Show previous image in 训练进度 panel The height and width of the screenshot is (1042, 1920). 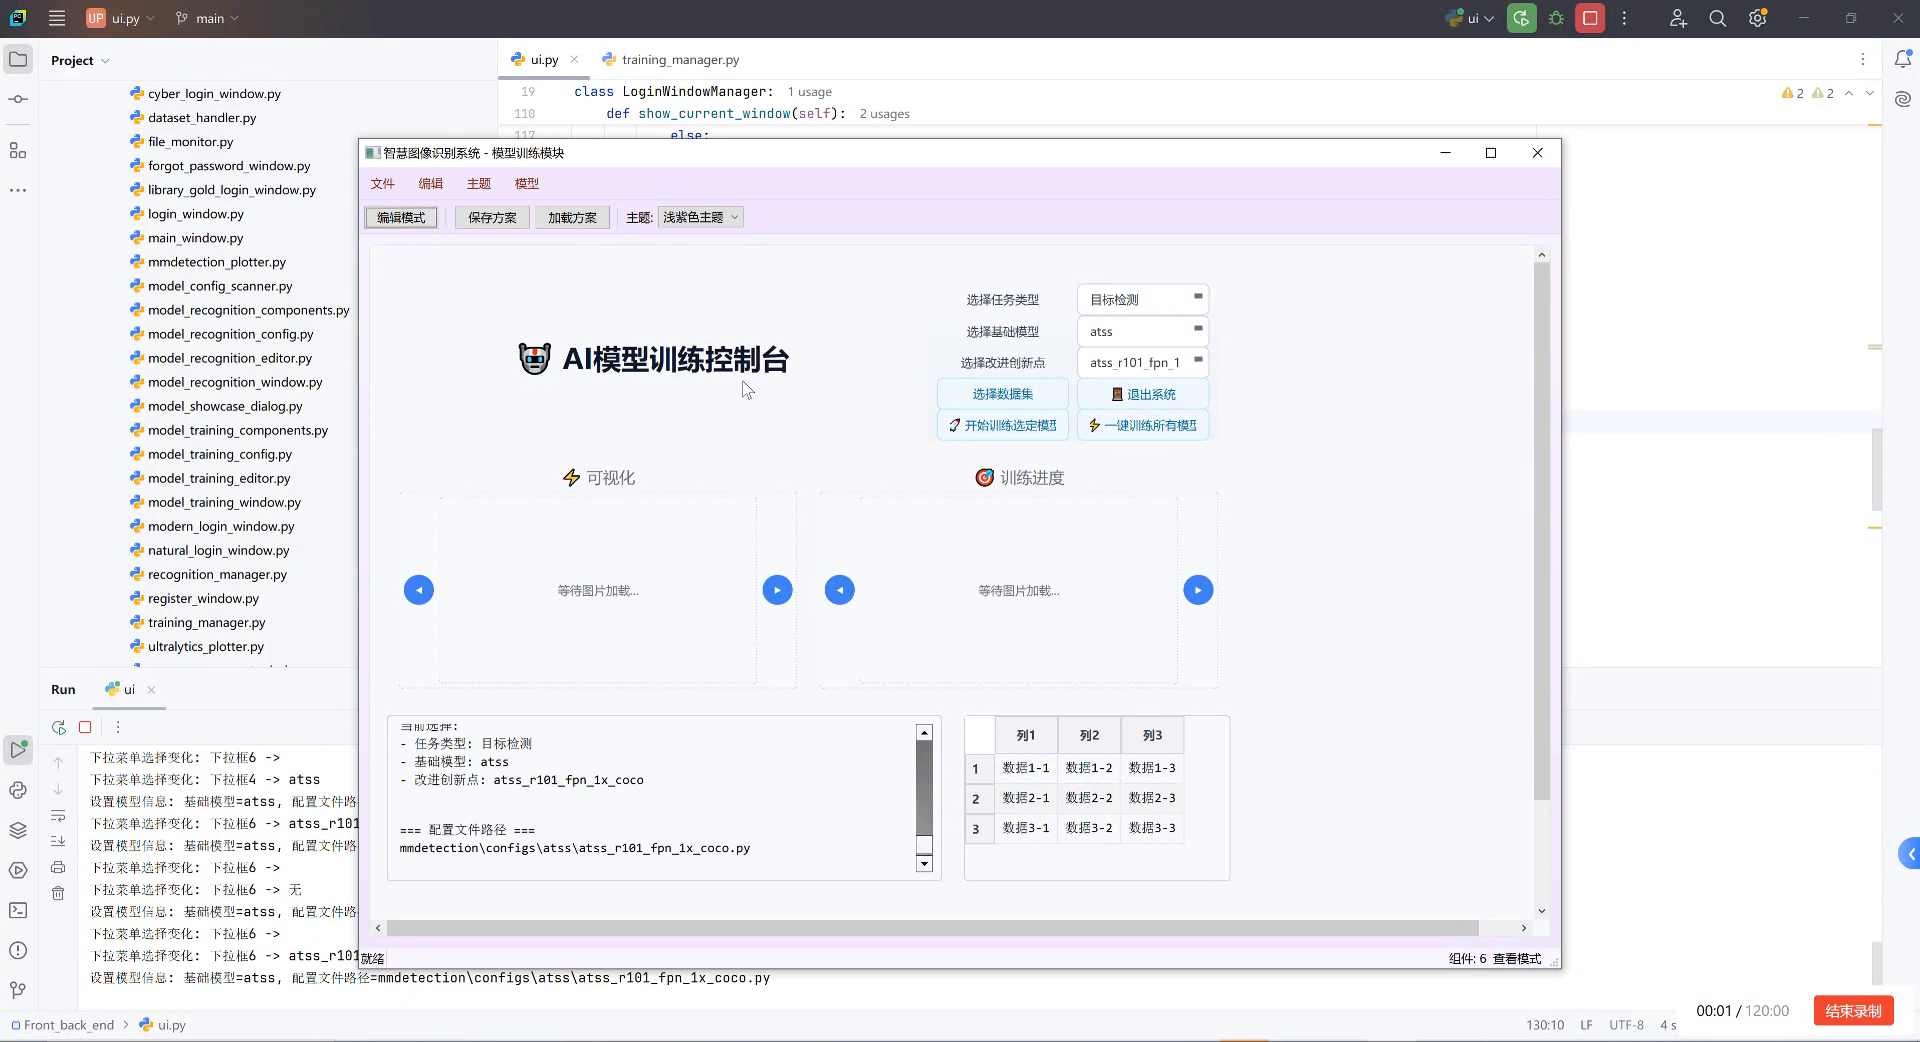tap(840, 590)
